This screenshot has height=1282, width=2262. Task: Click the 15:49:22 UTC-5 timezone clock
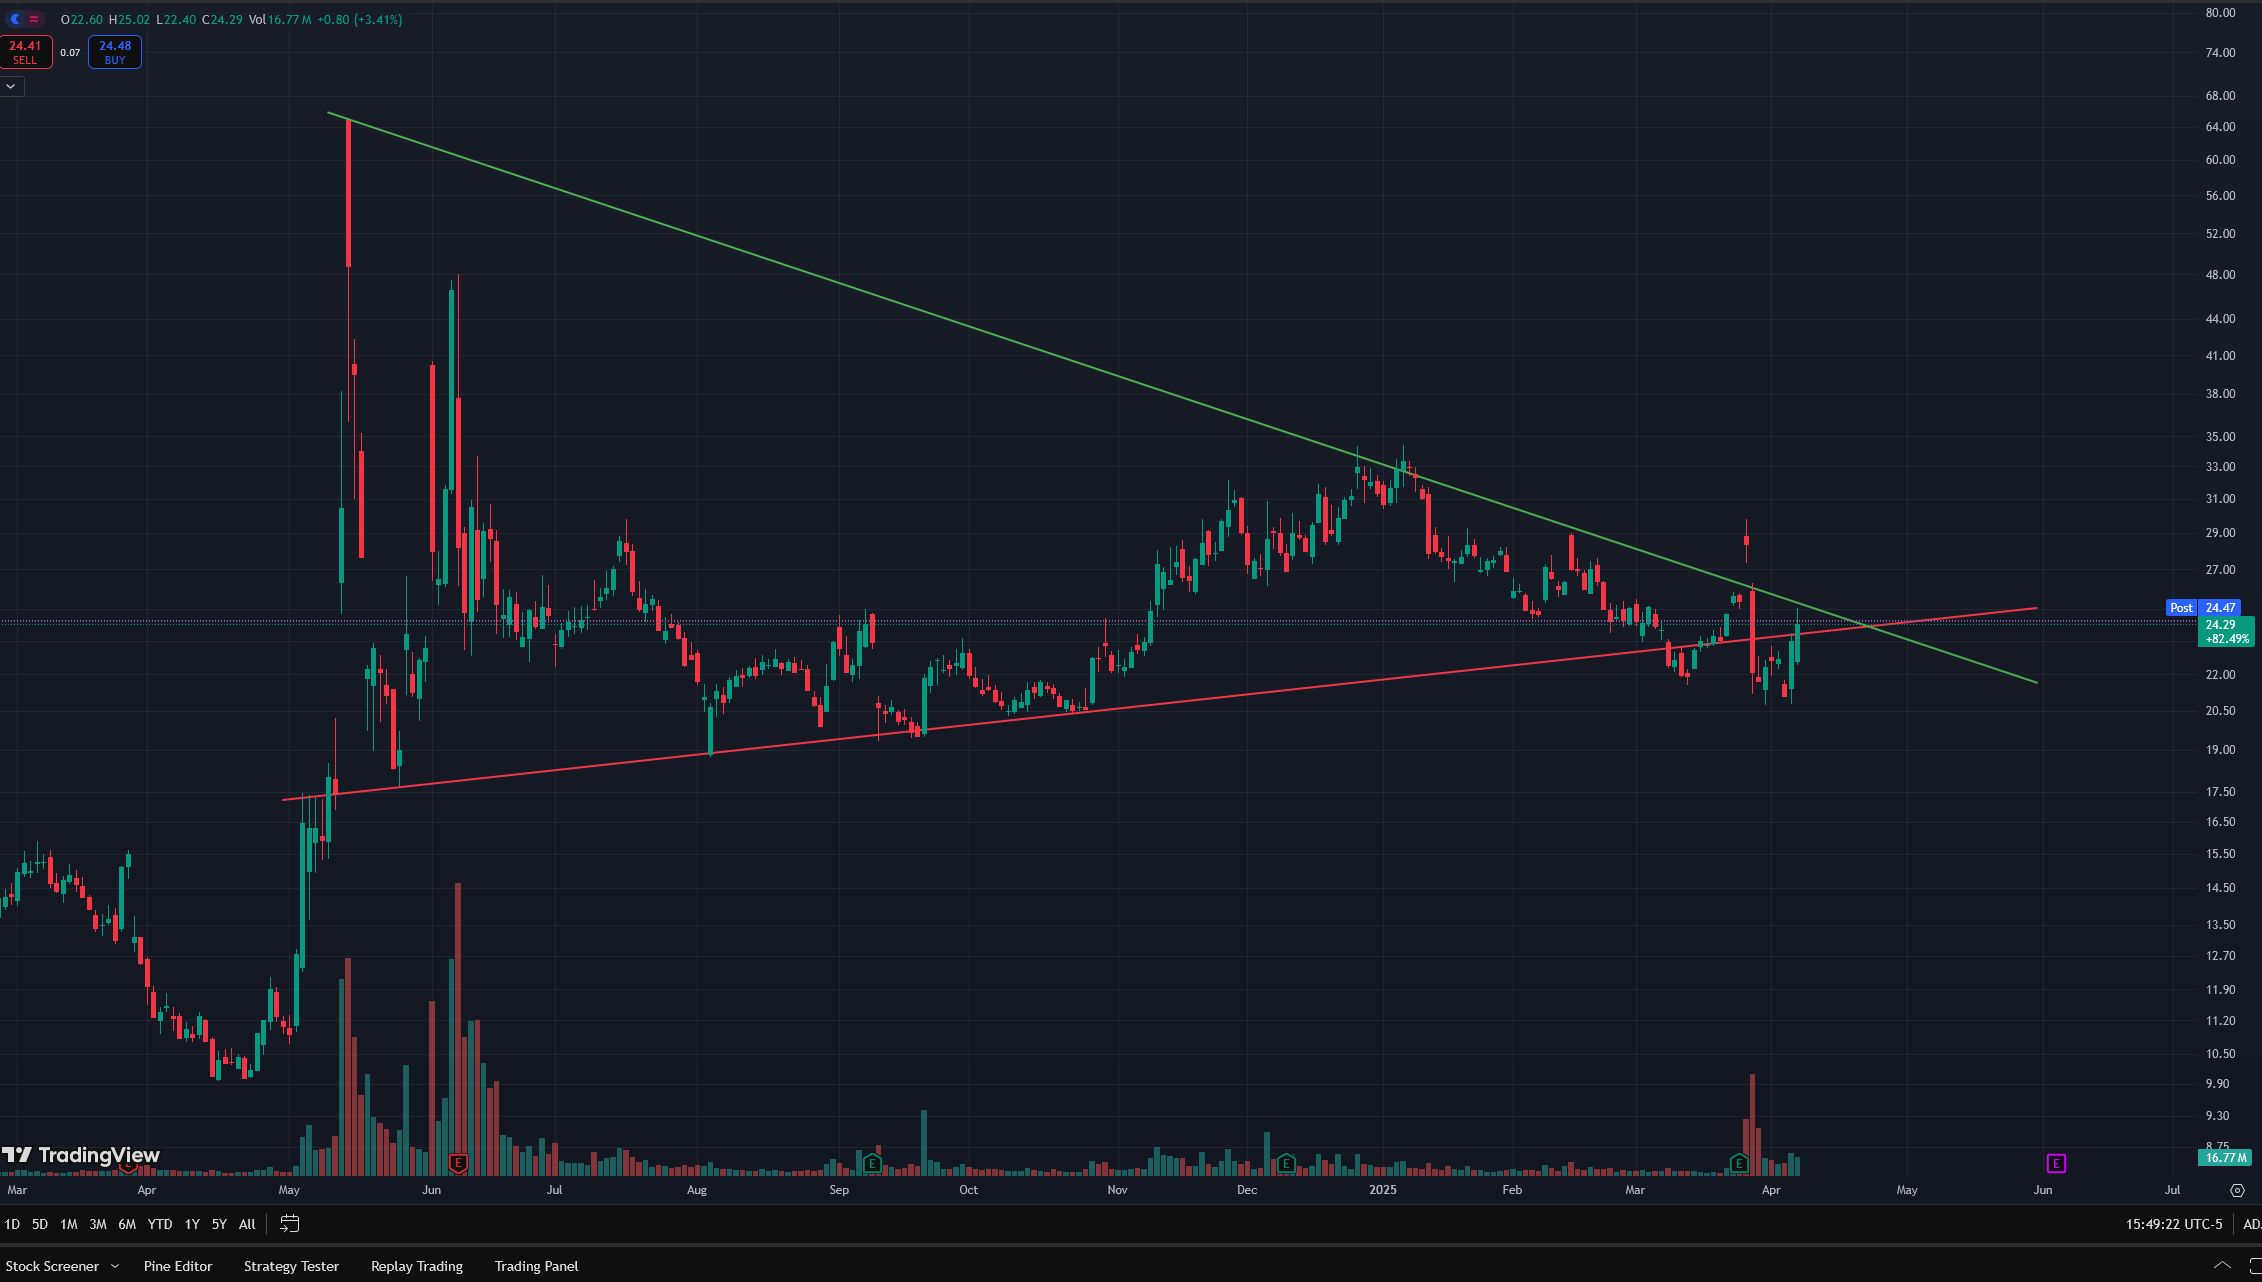click(x=2173, y=1224)
